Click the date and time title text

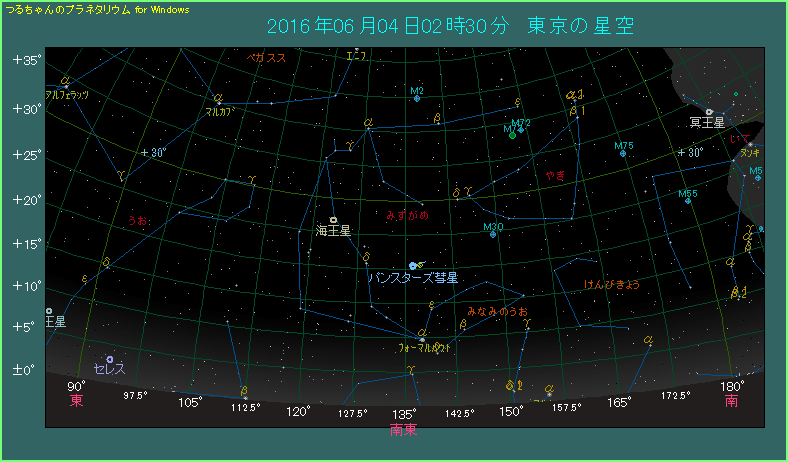451,26
